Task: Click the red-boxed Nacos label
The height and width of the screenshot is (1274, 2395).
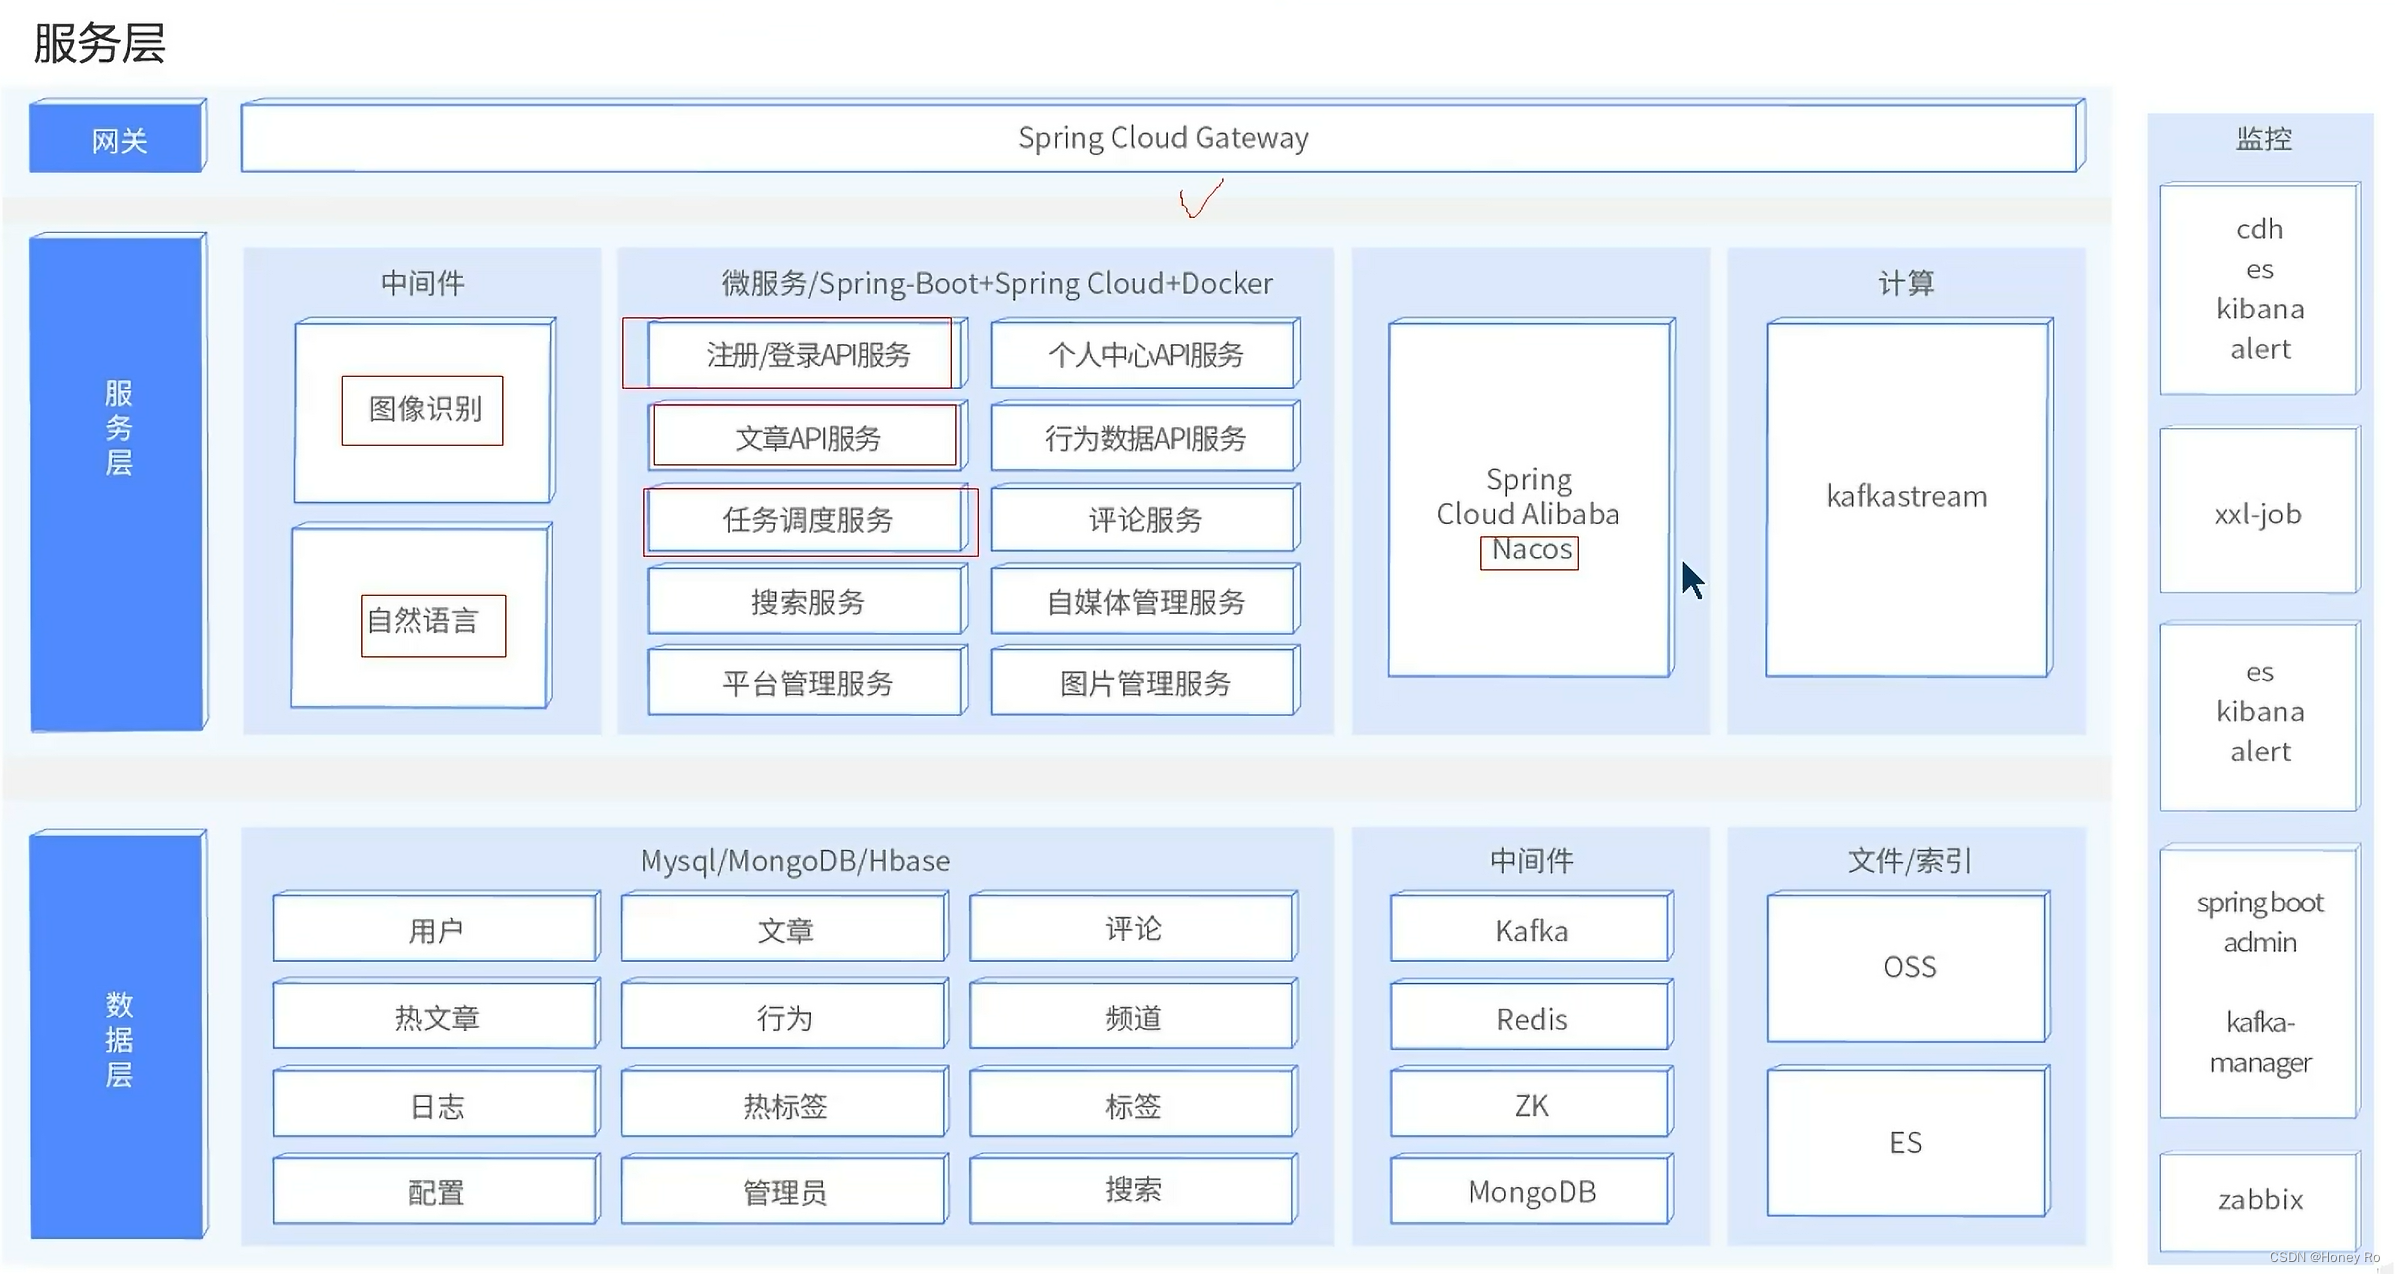Action: pos(1530,551)
